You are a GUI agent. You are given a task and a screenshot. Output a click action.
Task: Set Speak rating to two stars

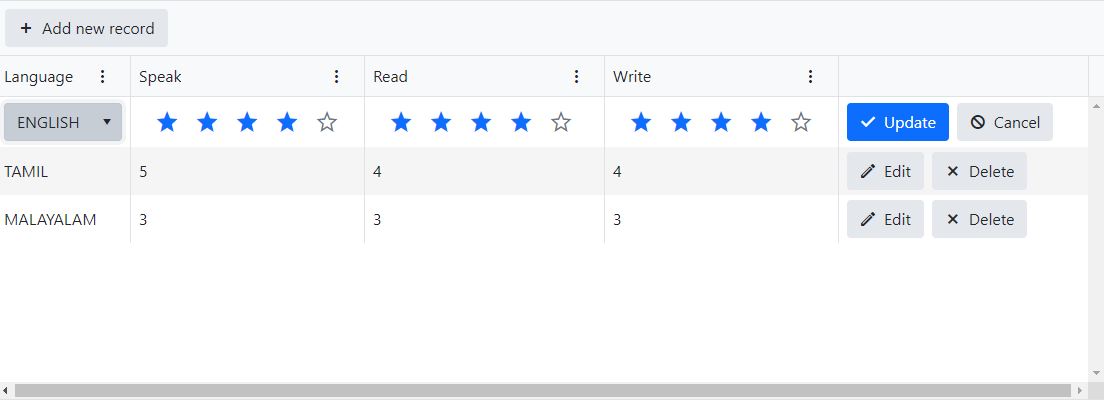(207, 122)
